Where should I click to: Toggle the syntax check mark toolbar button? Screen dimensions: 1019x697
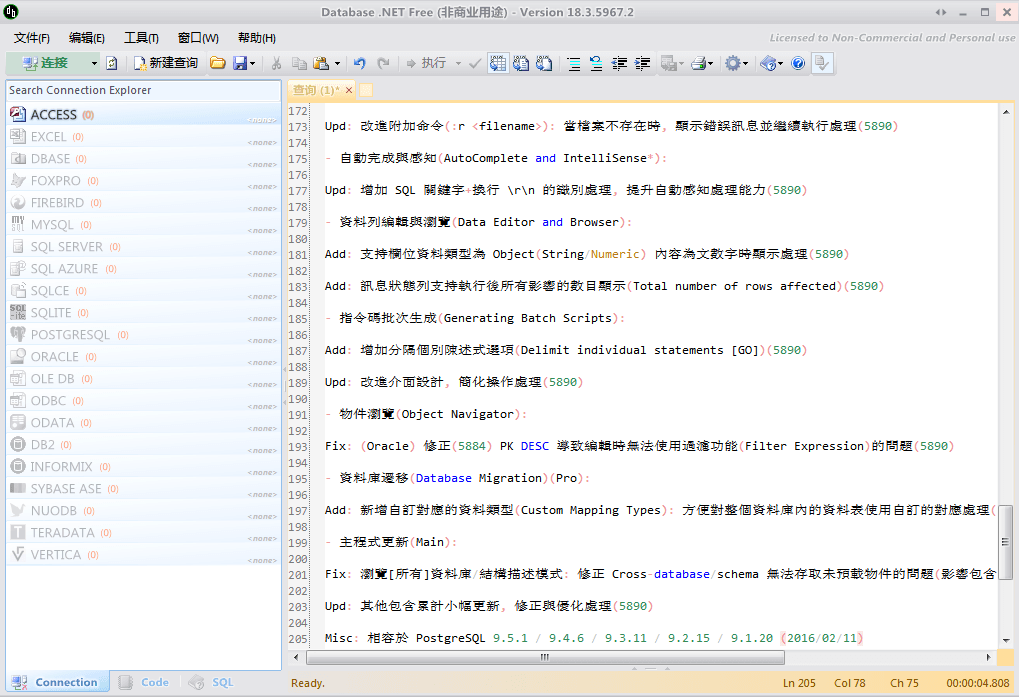475,62
